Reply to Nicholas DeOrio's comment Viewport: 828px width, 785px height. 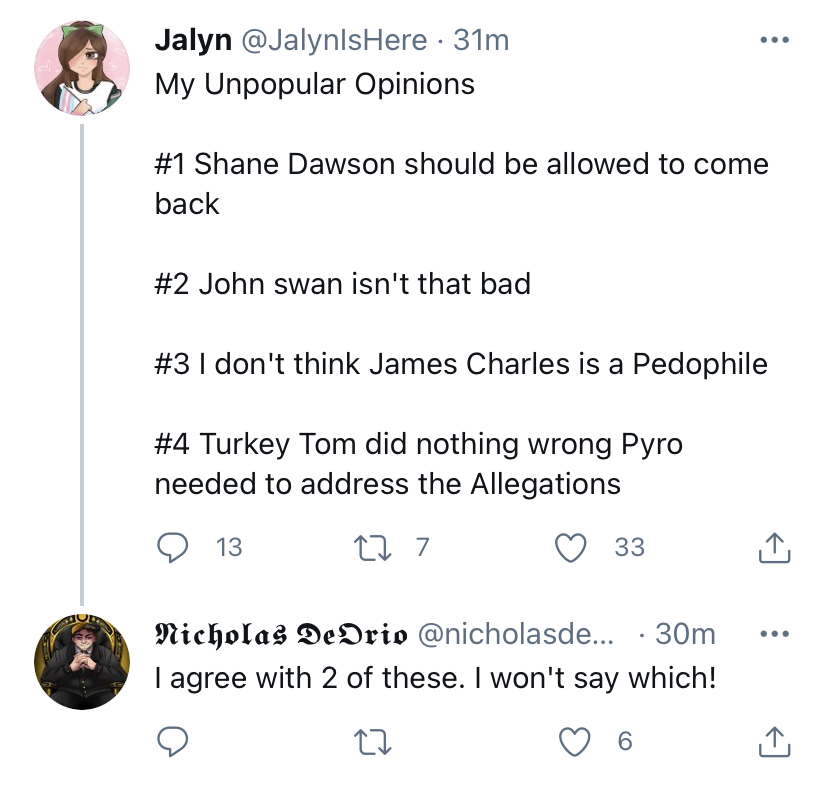point(173,741)
